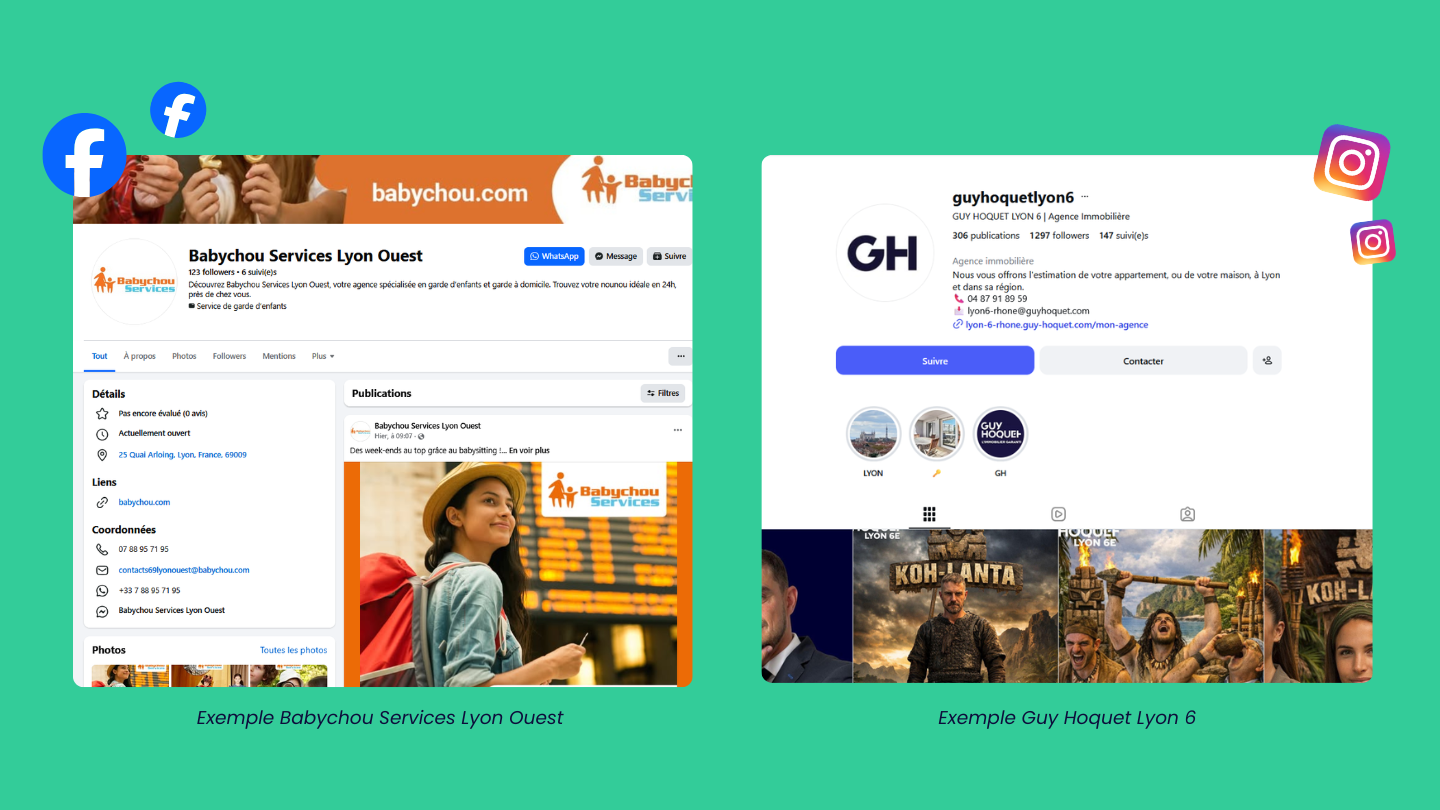Open the contacts69lyonouest@babychou.com email link
Image resolution: width=1440 pixels, height=810 pixels.
coord(184,570)
